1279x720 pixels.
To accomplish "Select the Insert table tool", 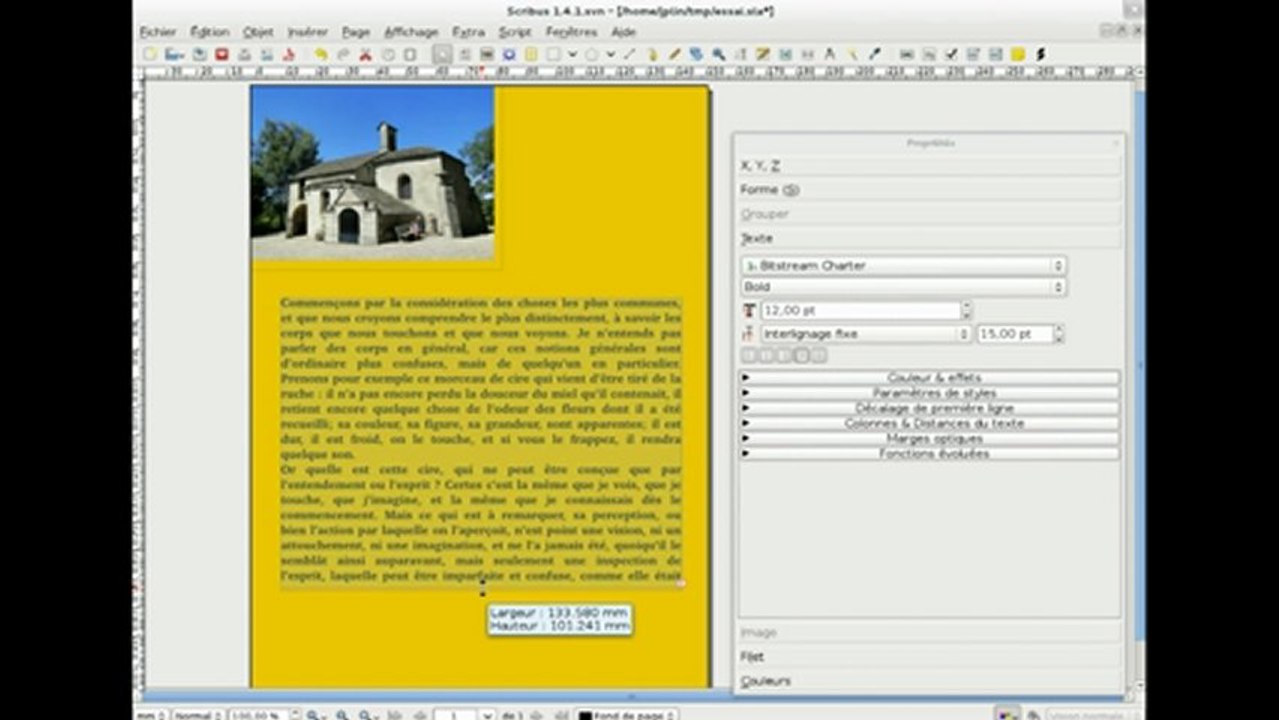I will [530, 54].
